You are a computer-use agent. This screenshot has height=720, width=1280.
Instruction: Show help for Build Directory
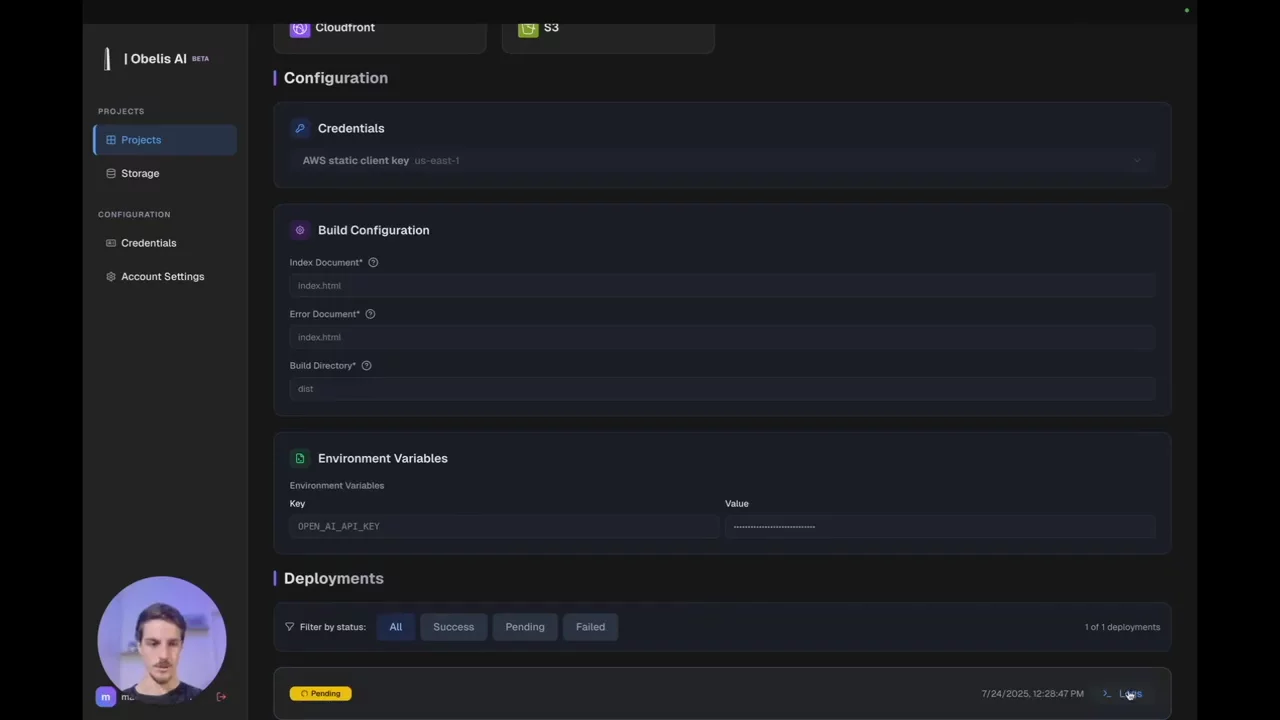[366, 365]
